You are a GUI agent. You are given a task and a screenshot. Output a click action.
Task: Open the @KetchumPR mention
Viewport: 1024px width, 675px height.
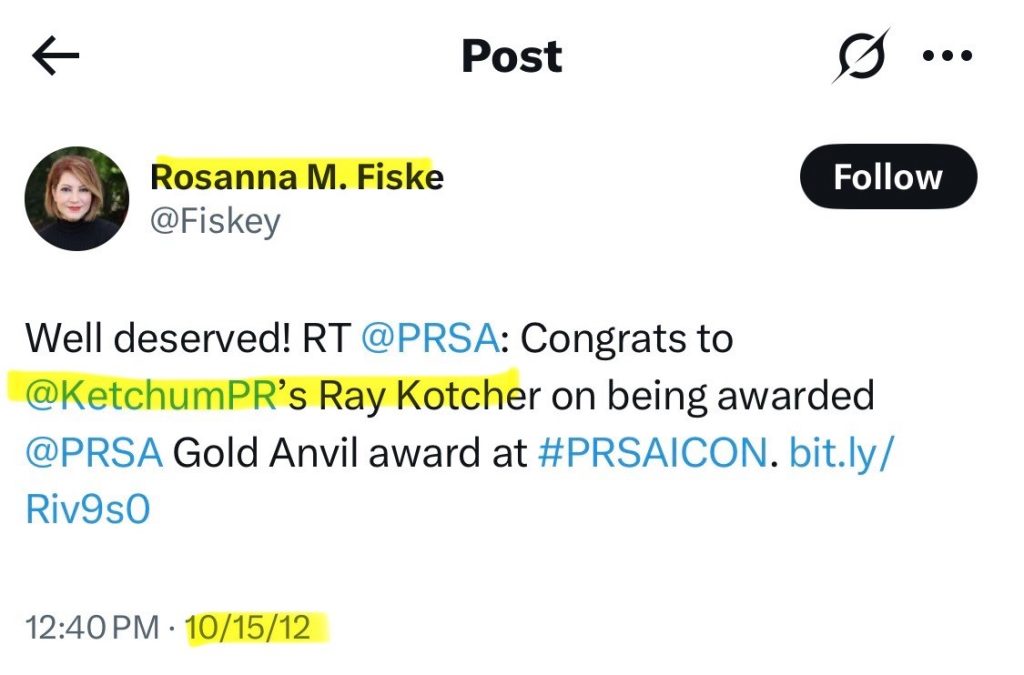pyautogui.click(x=152, y=396)
